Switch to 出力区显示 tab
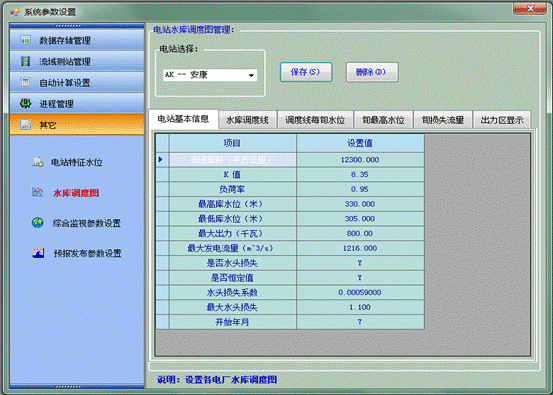This screenshot has width=553, height=395. pos(502,120)
